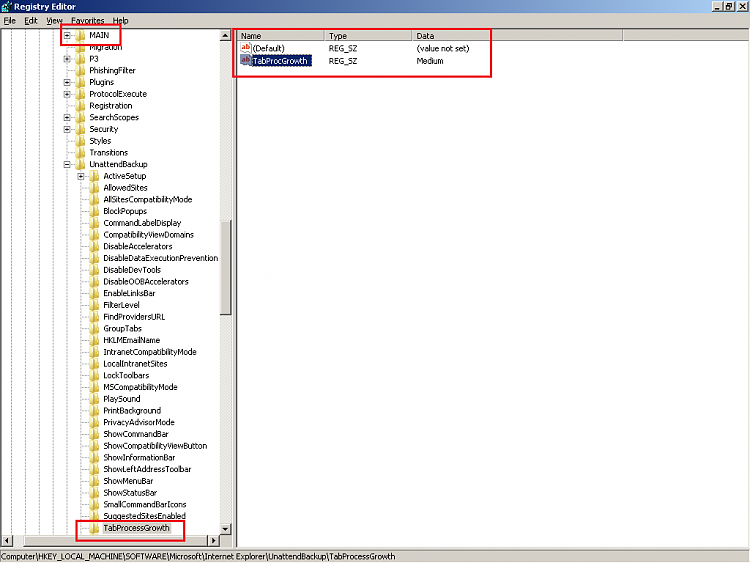Viewport: 750px width, 563px height.
Task: Open the View menu
Action: [x=54, y=21]
